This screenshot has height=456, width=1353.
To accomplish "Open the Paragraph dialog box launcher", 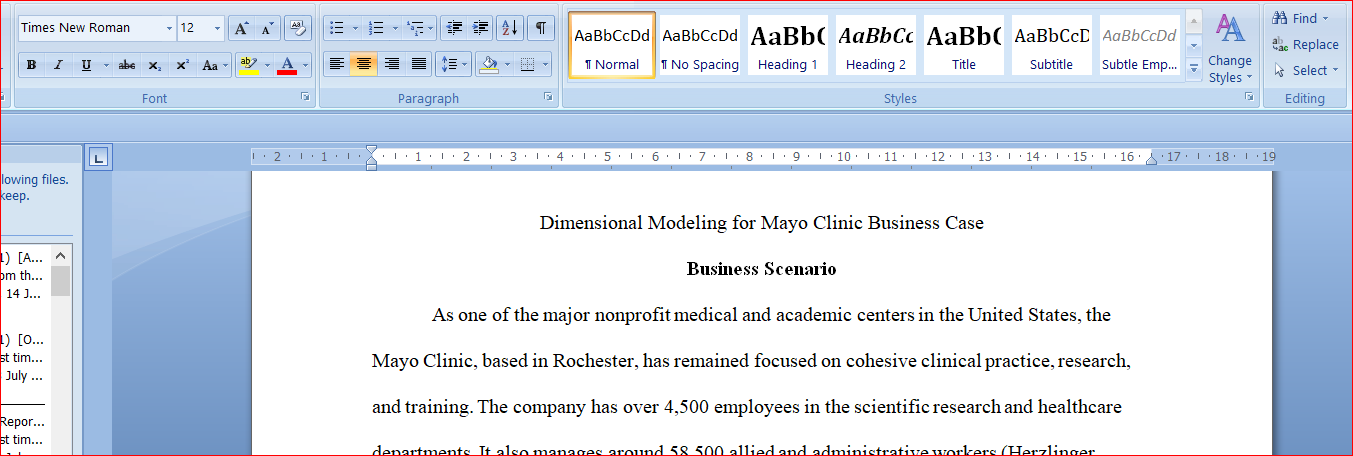I will (x=548, y=98).
